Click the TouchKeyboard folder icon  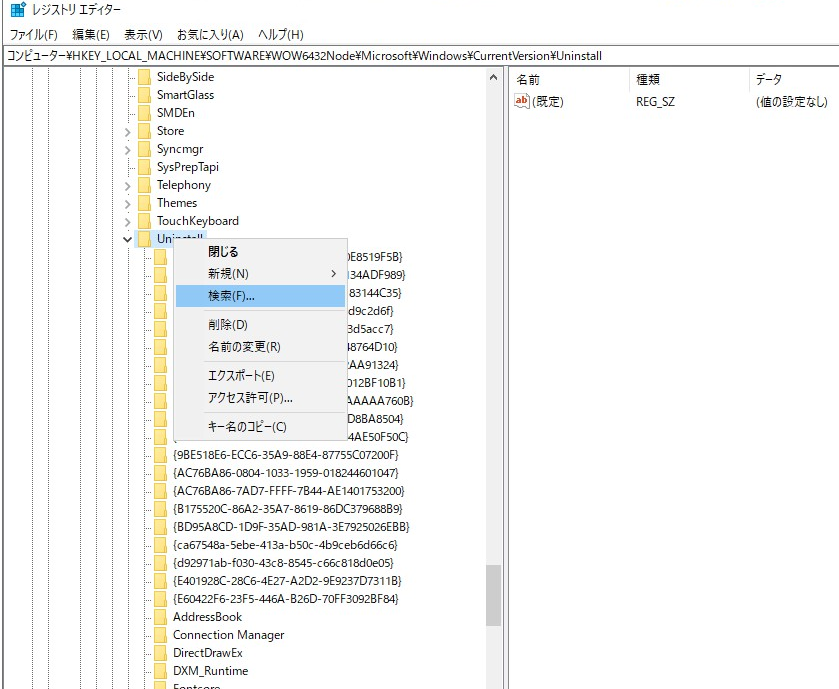[144, 221]
